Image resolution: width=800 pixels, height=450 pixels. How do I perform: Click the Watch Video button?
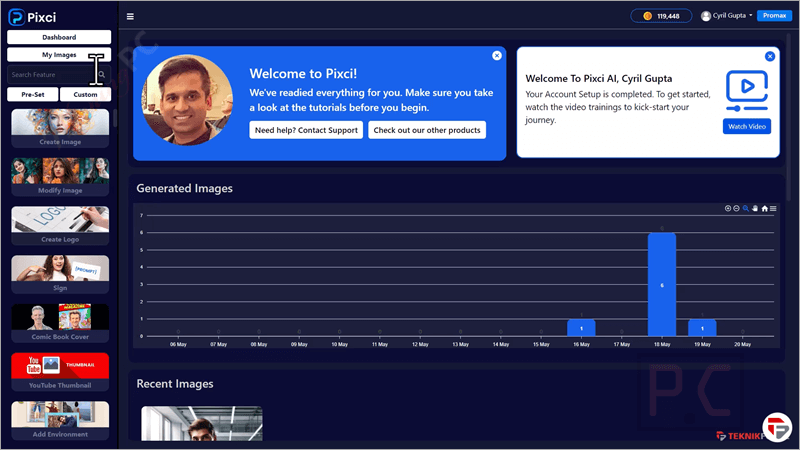click(x=747, y=127)
